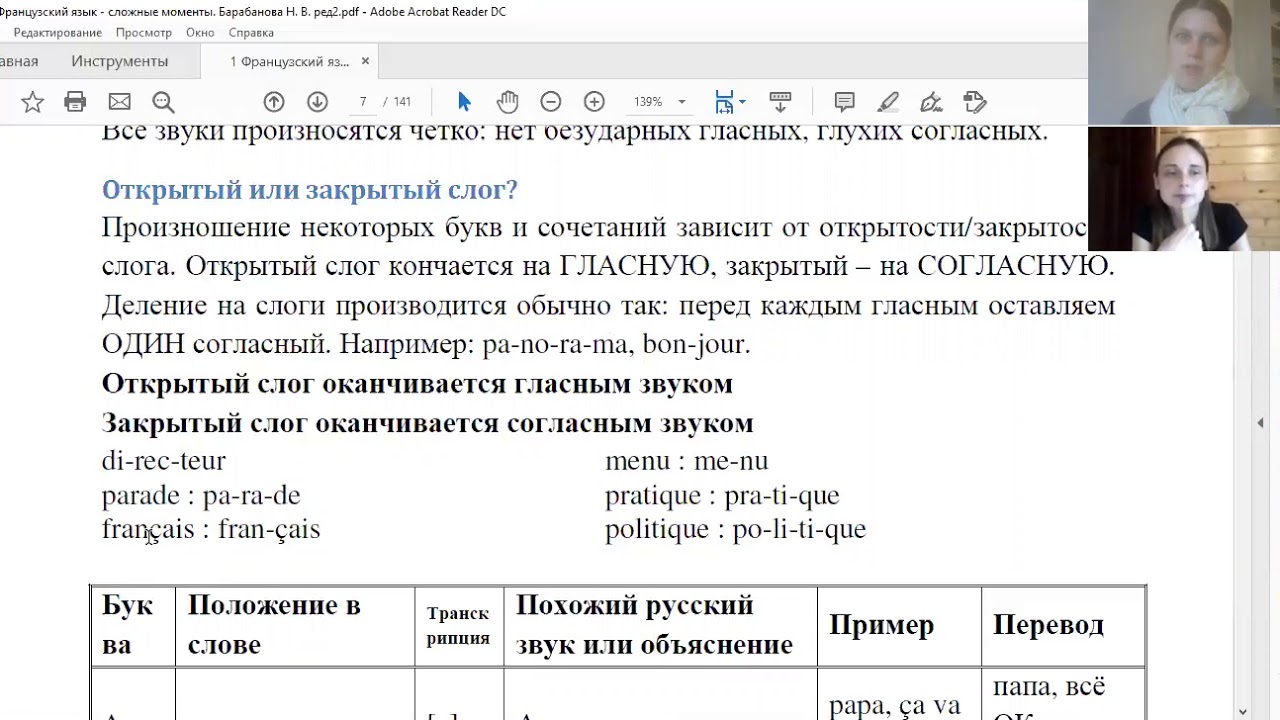Zoom in with the plus button
This screenshot has width=1280, height=720.
pos(594,102)
